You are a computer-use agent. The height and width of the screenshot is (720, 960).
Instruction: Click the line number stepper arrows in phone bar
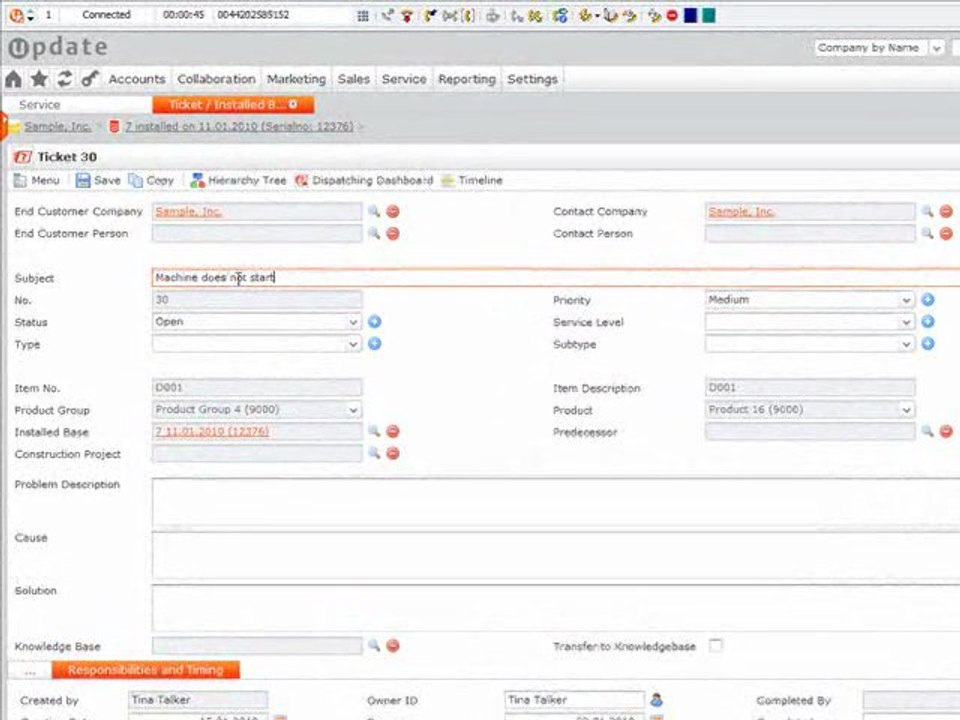point(31,15)
